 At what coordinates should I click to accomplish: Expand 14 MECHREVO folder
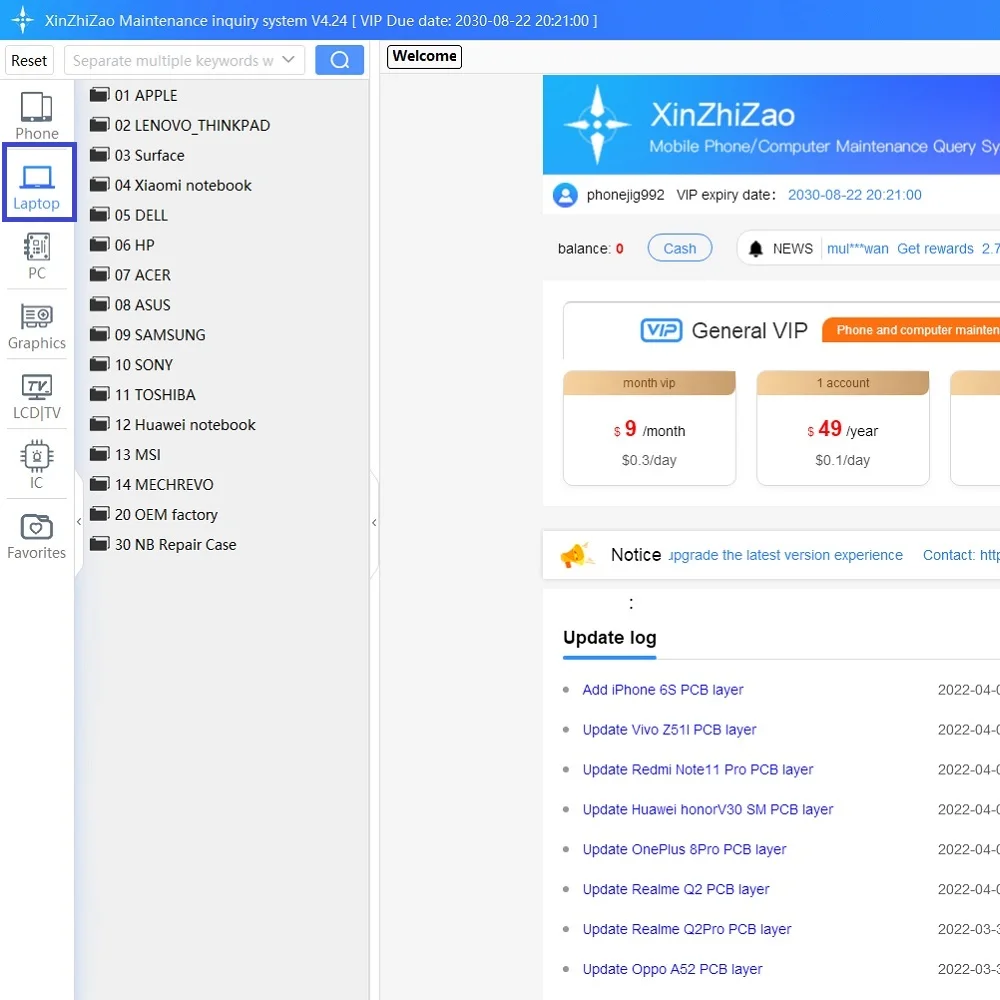click(151, 485)
